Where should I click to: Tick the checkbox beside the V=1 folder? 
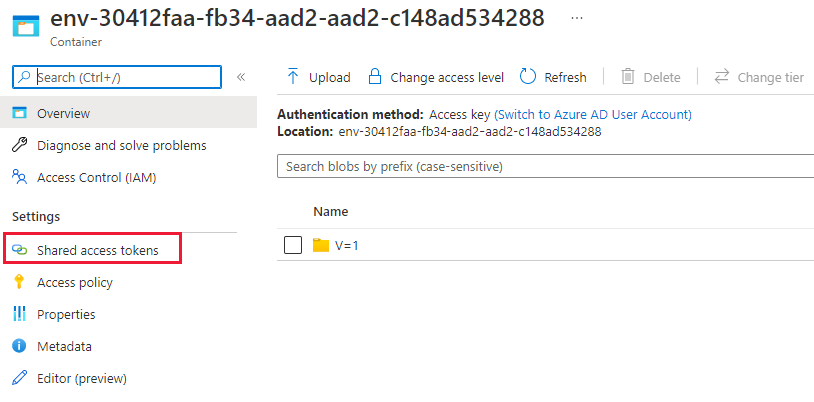(x=293, y=245)
